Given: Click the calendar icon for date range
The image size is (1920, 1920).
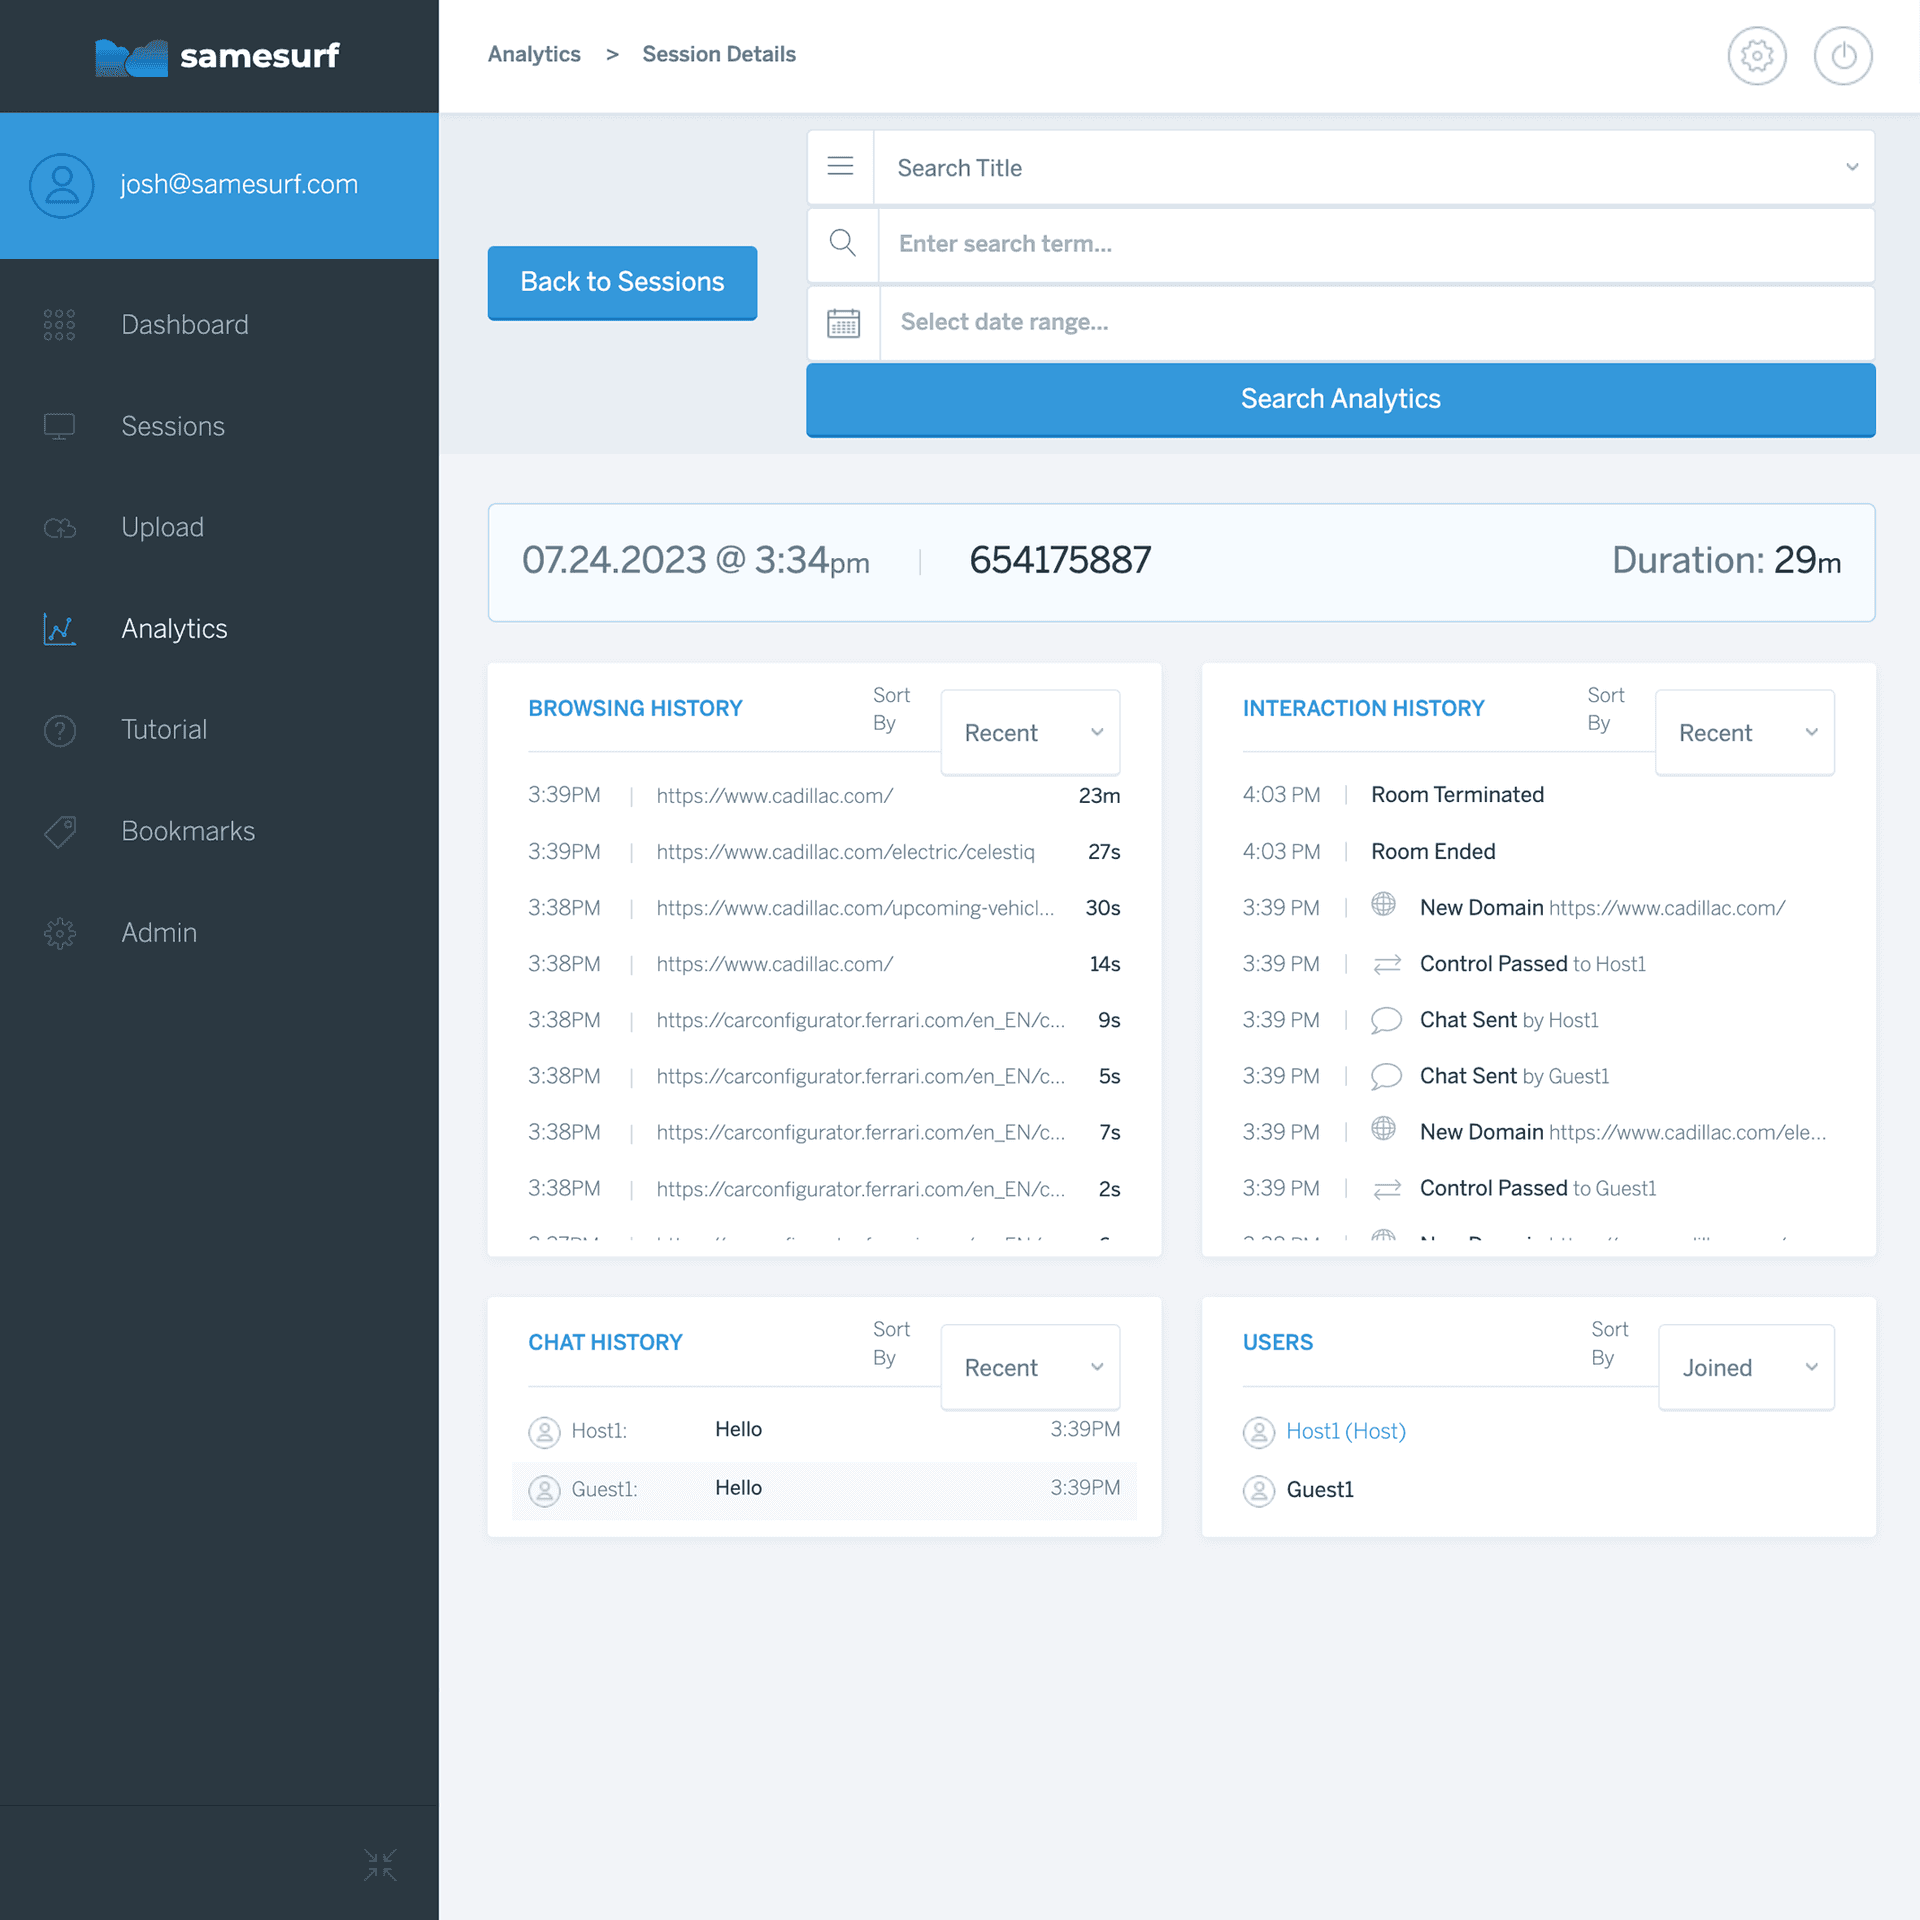Looking at the screenshot, I should (843, 323).
